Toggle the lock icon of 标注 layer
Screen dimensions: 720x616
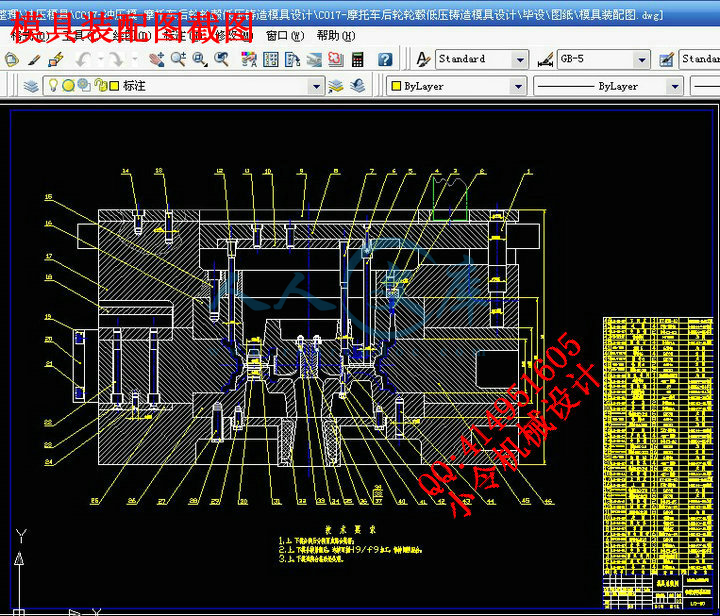point(100,85)
